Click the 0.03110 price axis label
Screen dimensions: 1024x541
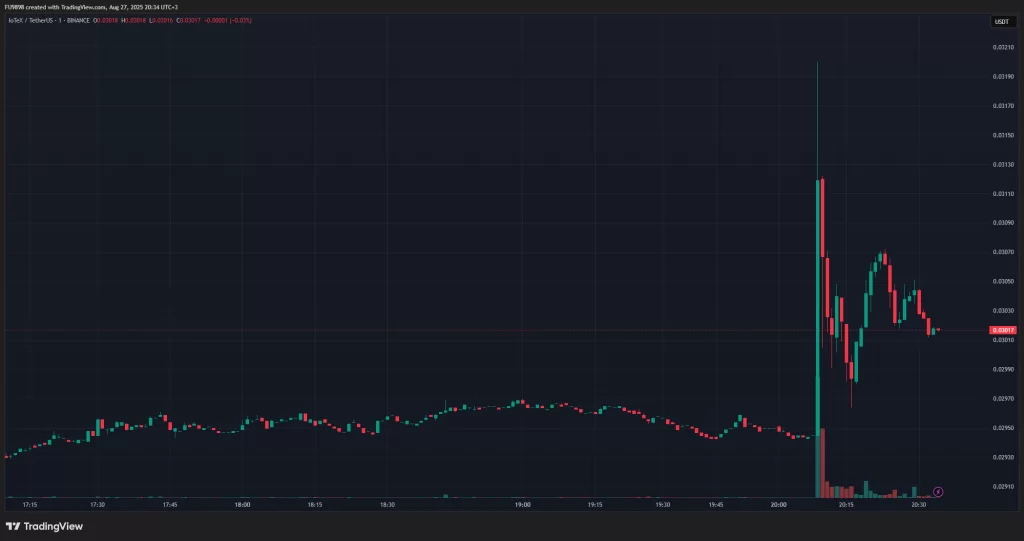[1002, 194]
